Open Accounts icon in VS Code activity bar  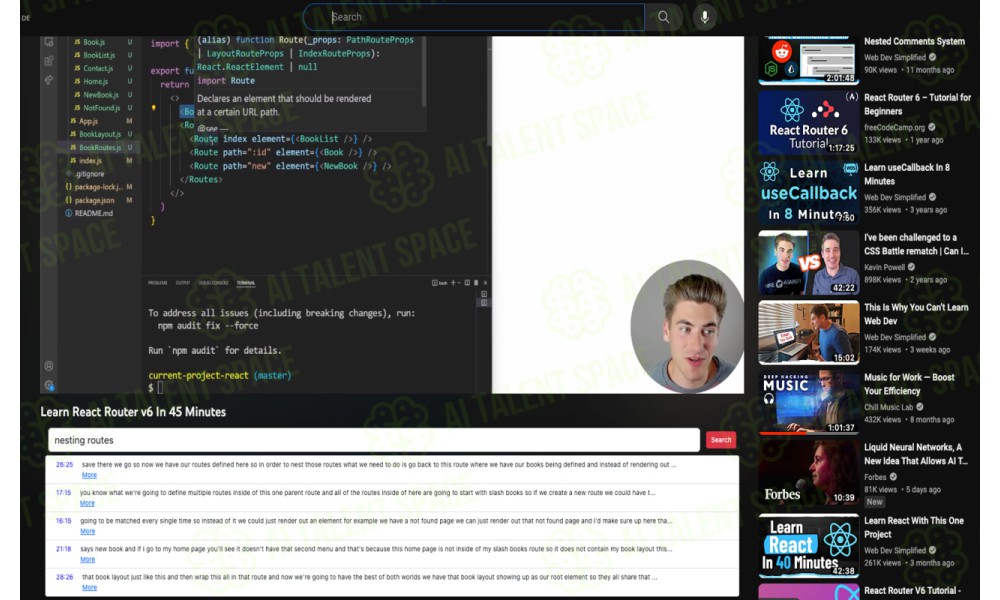pos(49,366)
